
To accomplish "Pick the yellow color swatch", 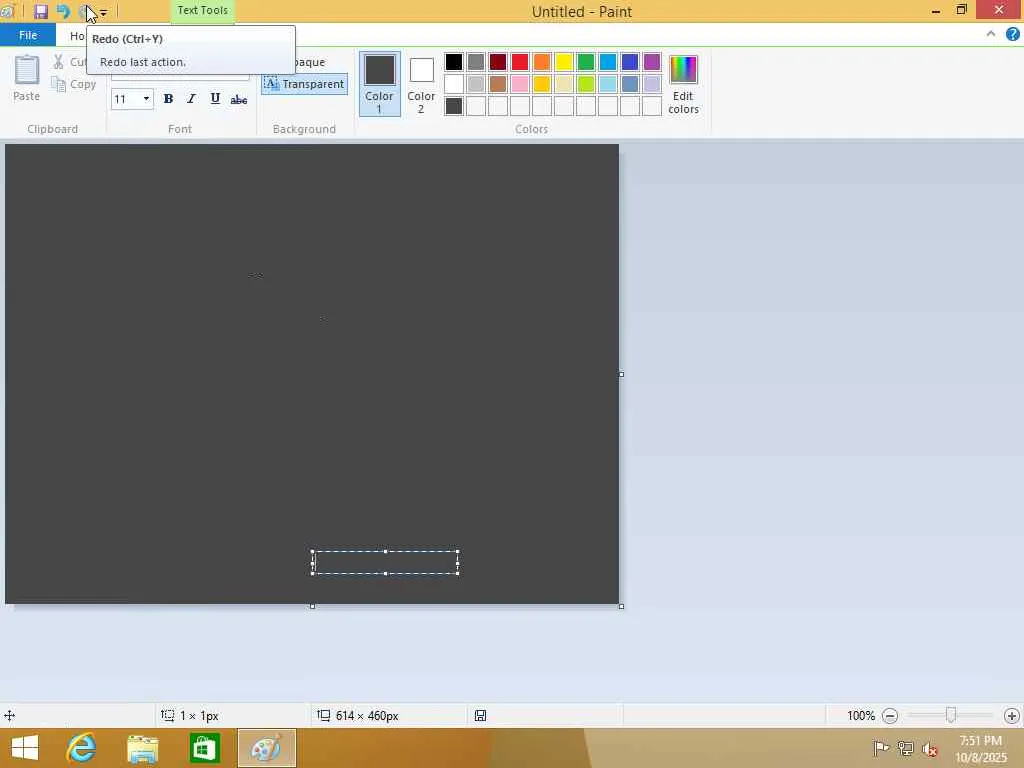I will (564, 62).
